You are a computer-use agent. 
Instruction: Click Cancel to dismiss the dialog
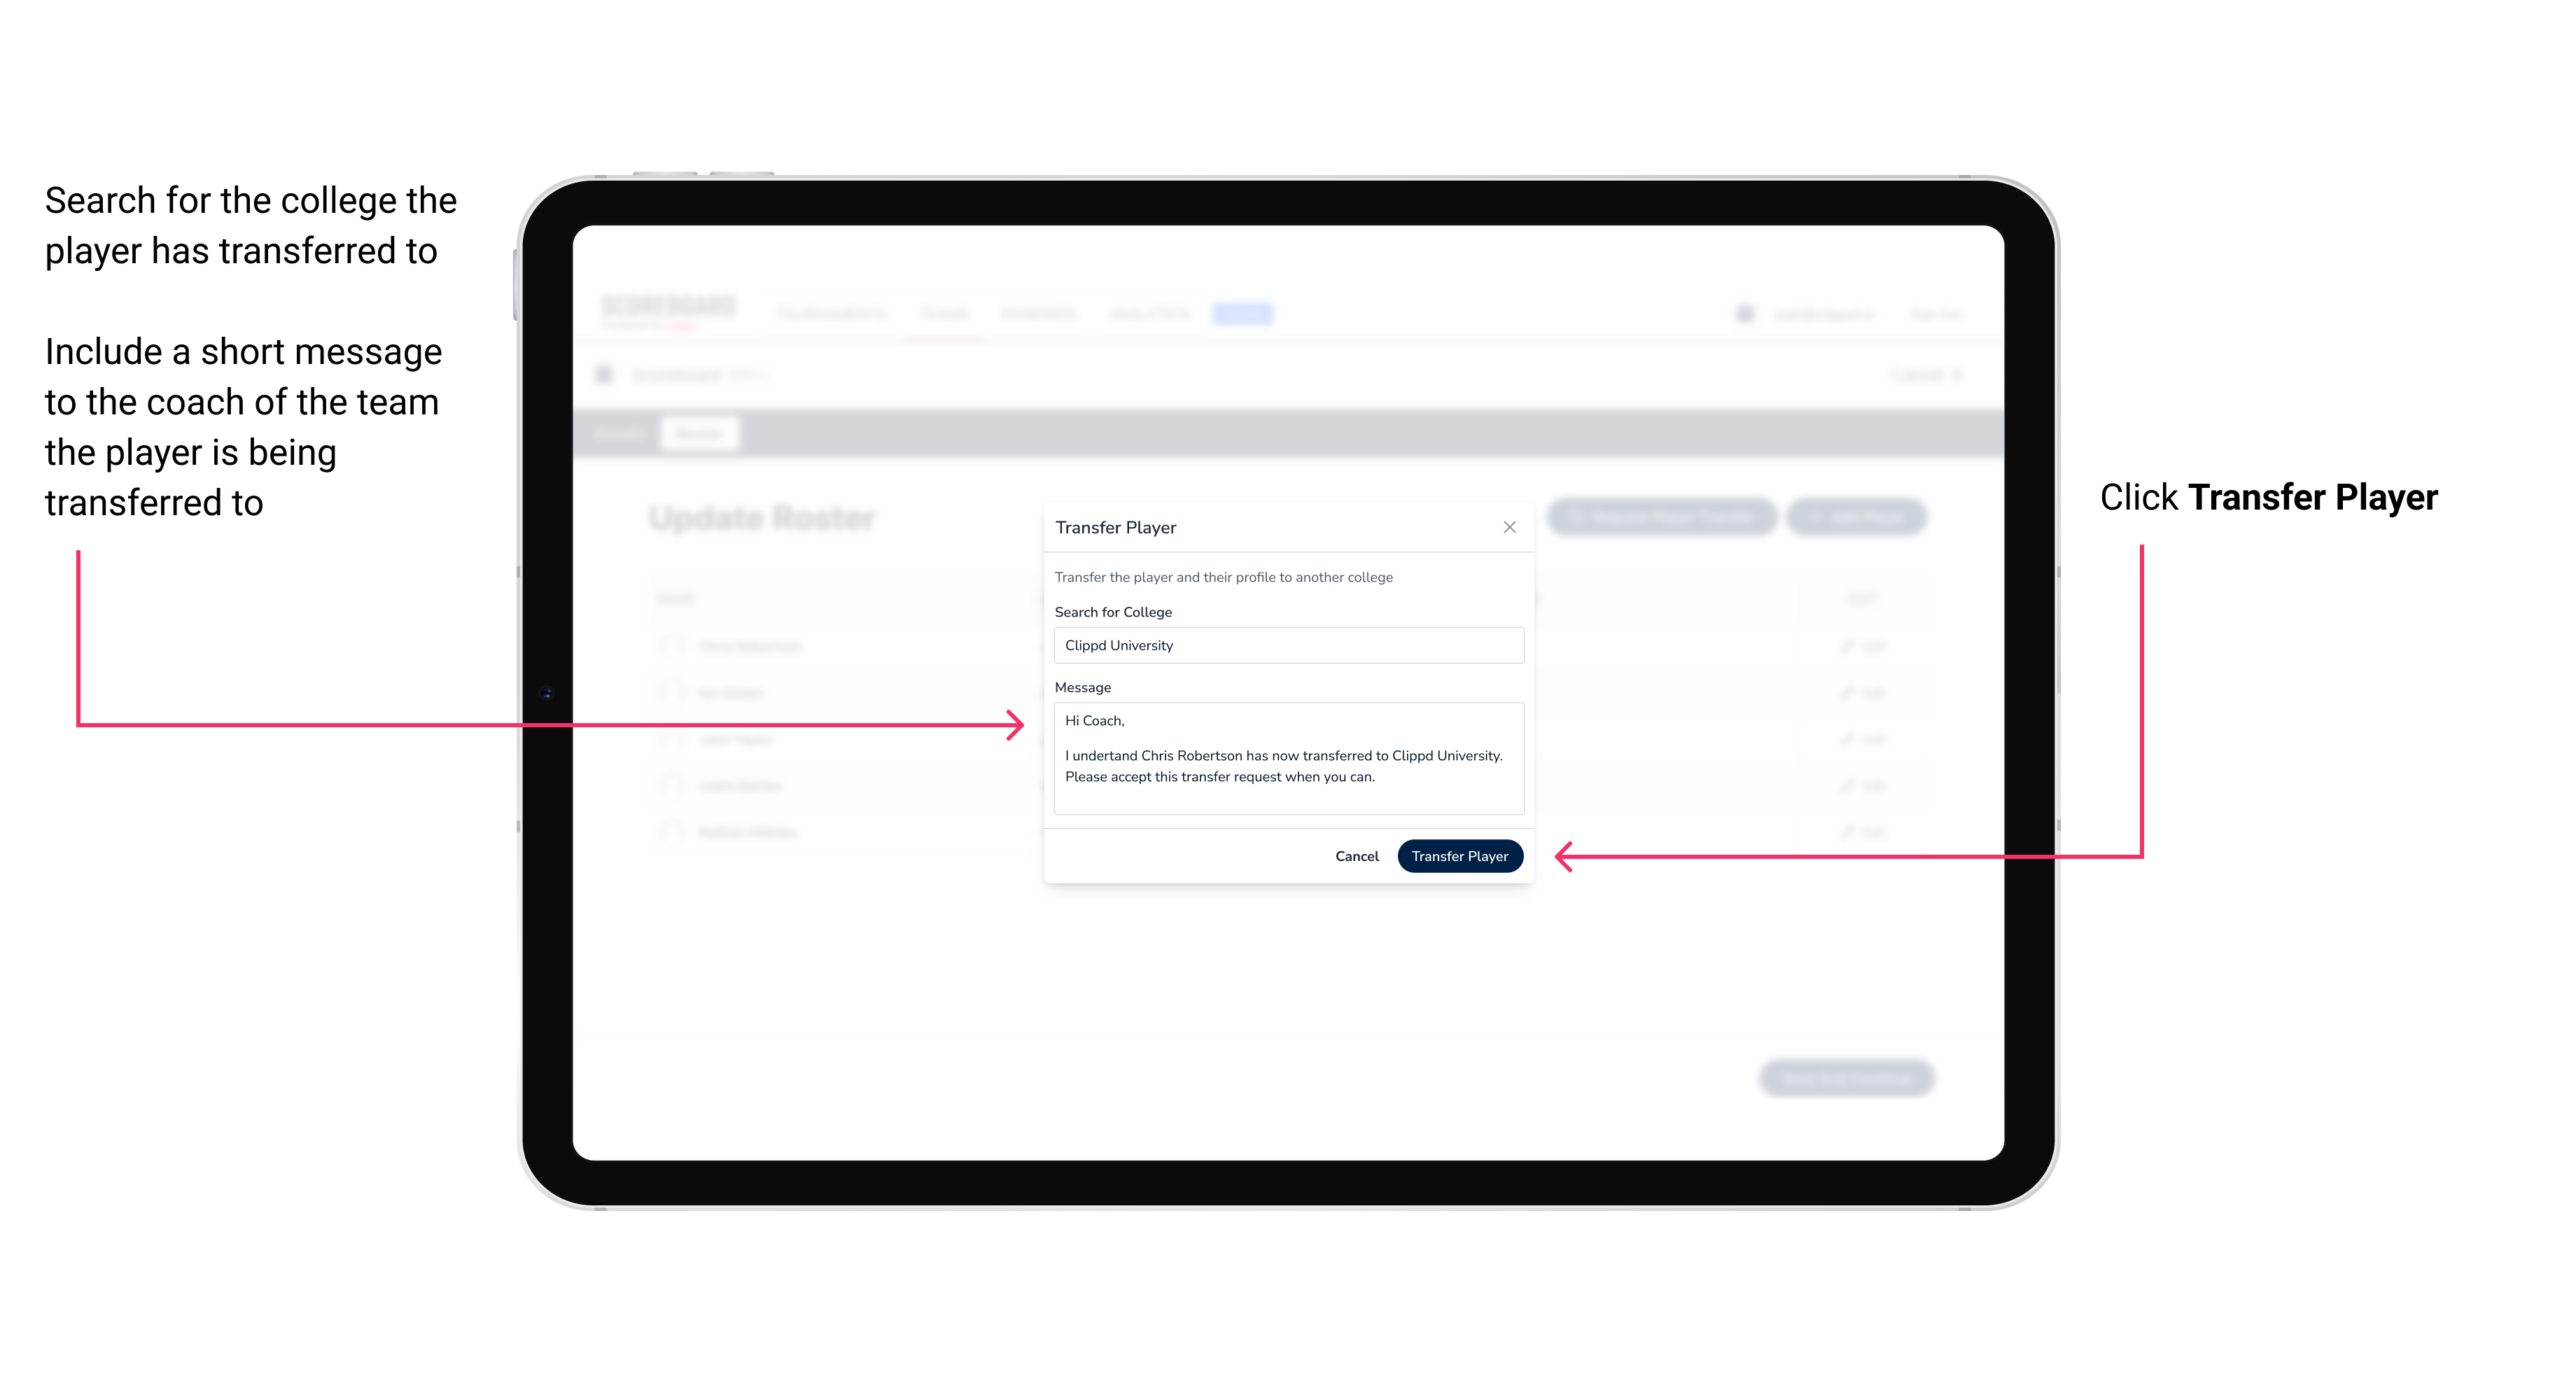pyautogui.click(x=1358, y=855)
